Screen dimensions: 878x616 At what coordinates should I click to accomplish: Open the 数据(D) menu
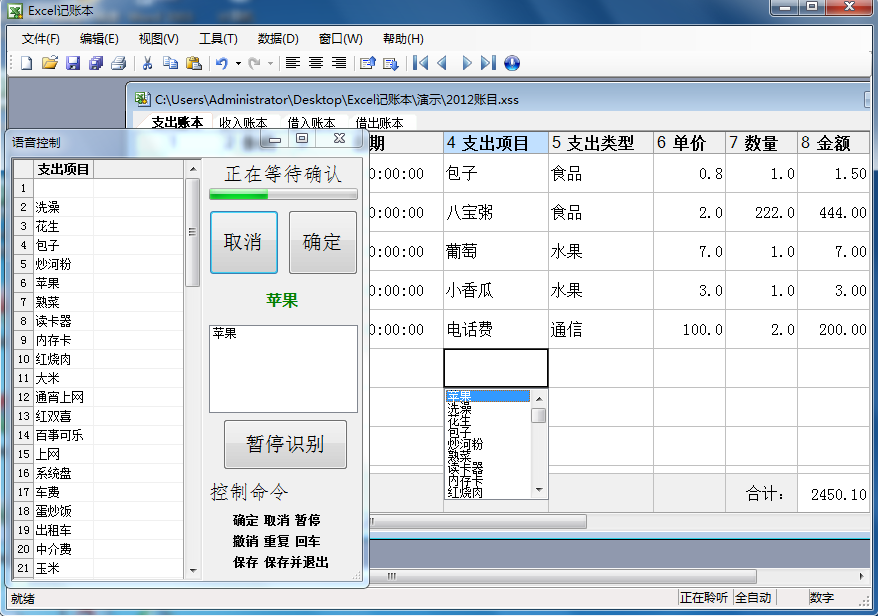coord(278,39)
